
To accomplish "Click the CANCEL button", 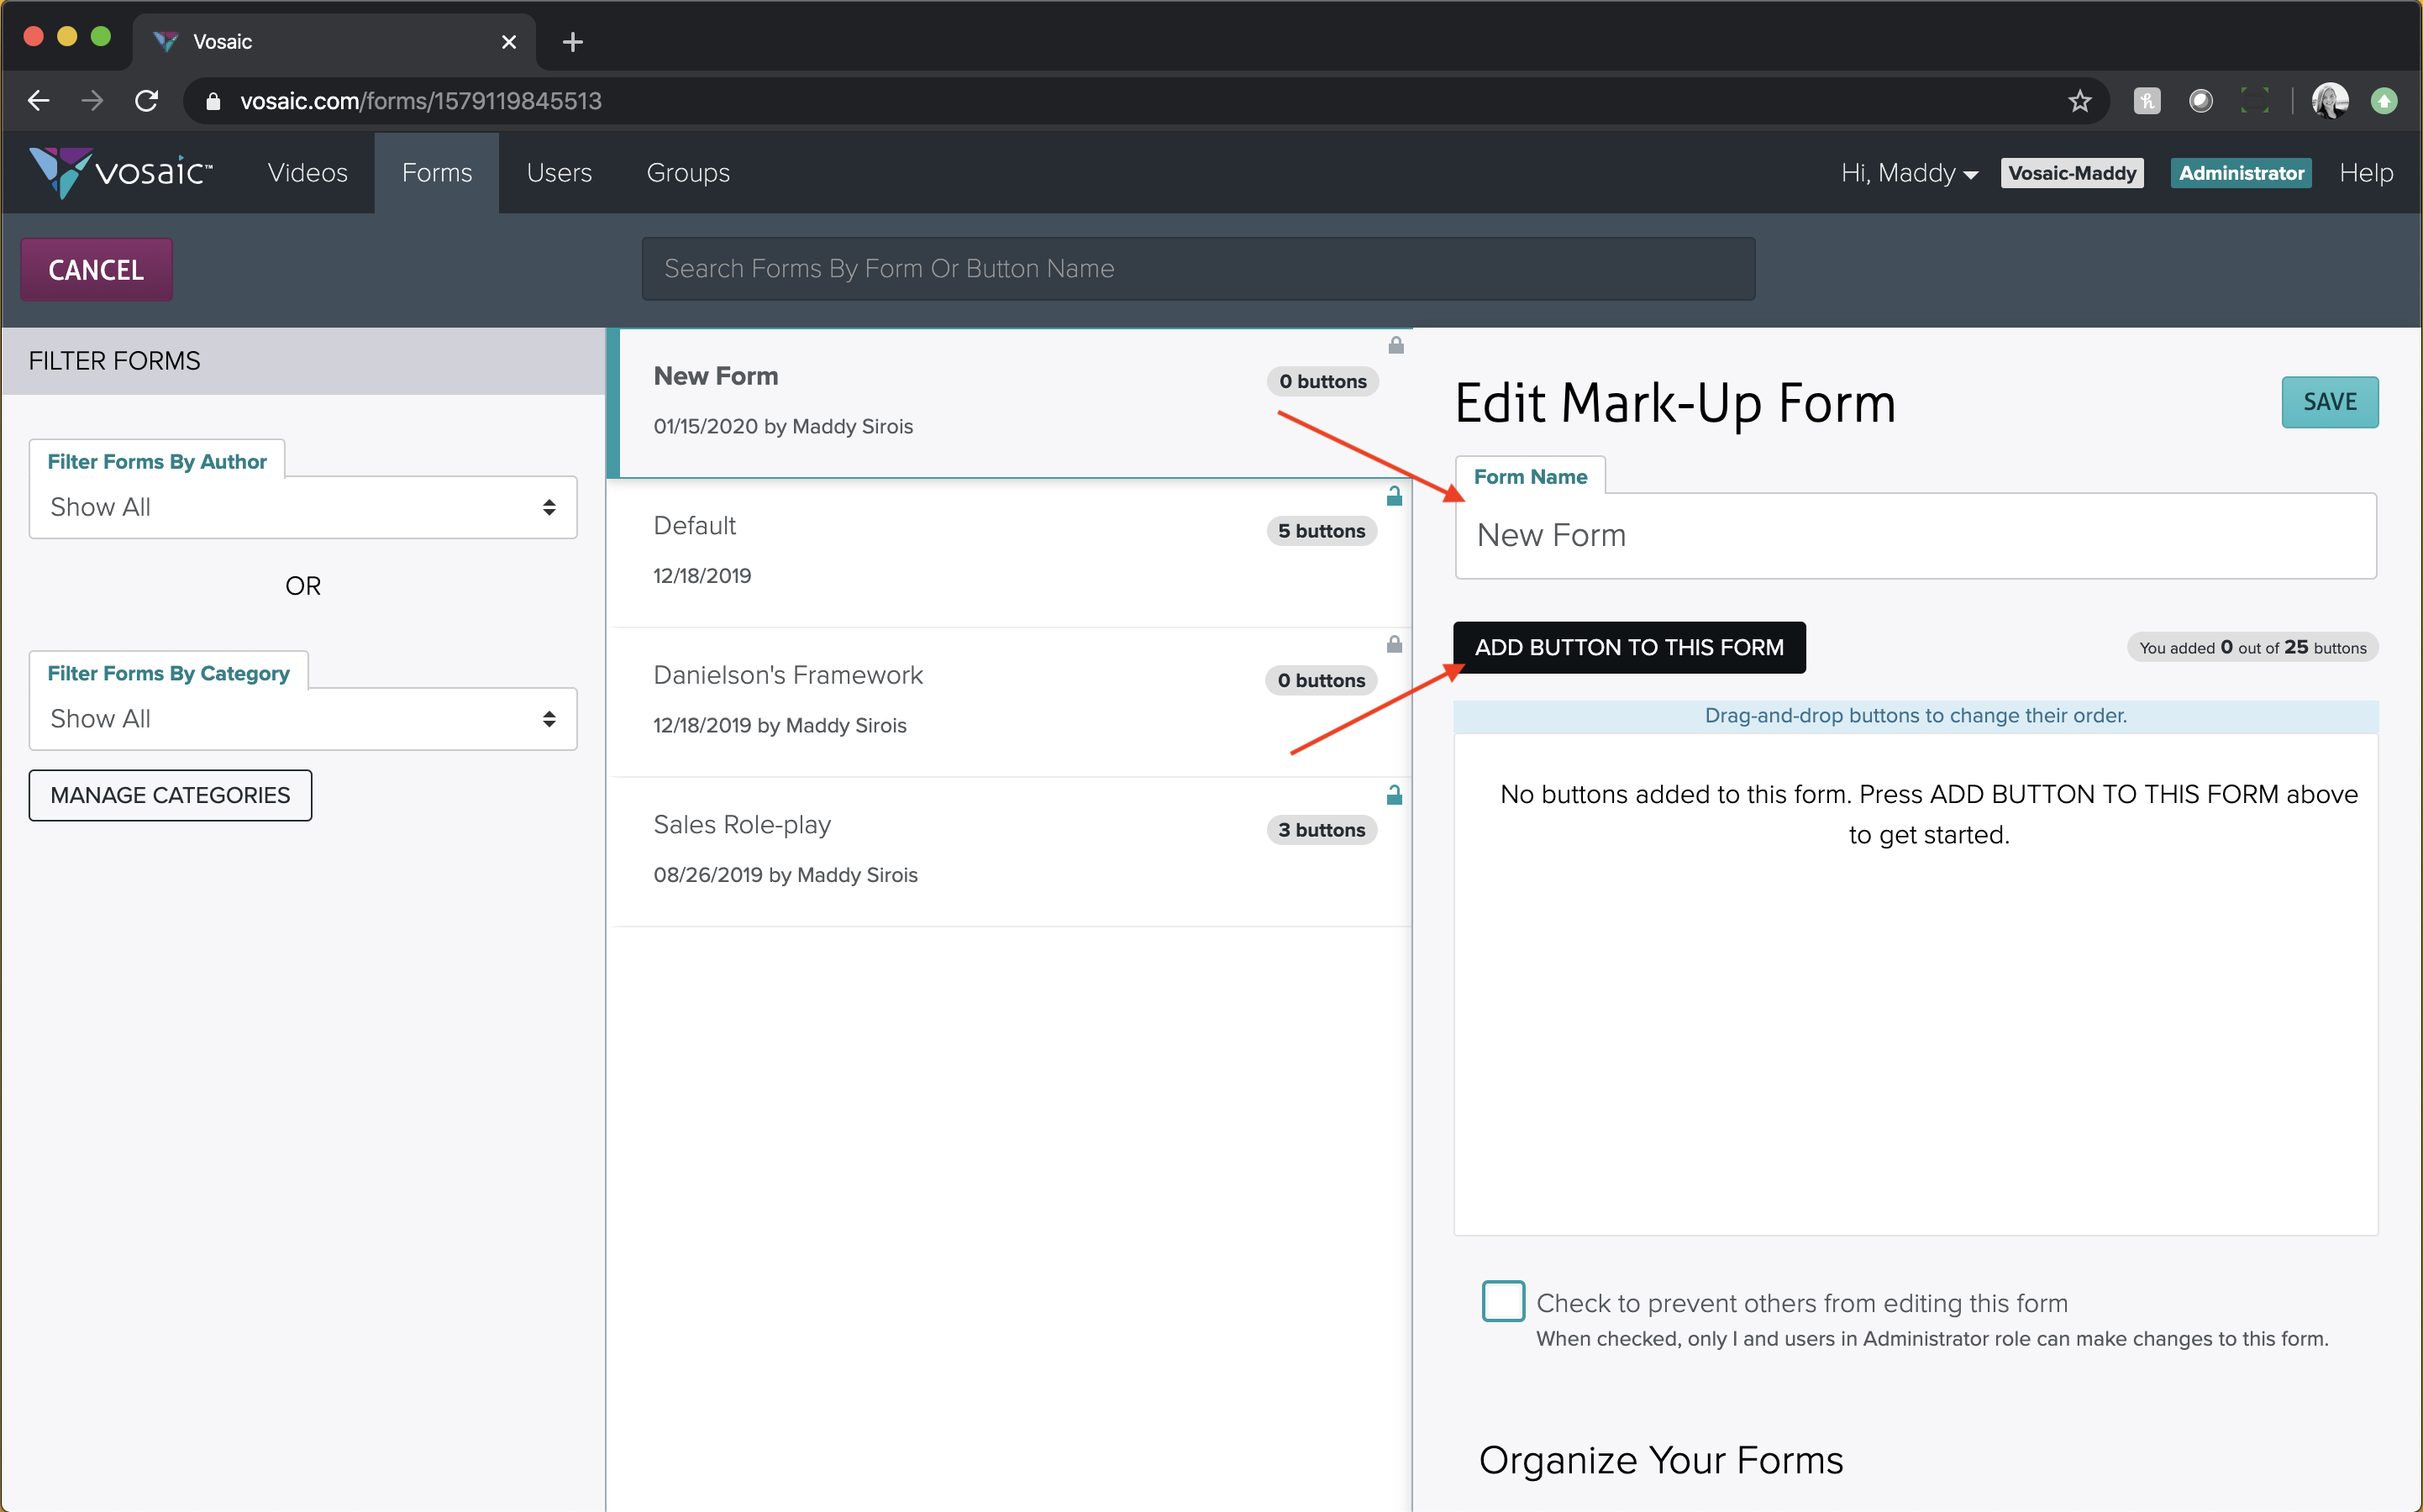I will pyautogui.click(x=96, y=269).
